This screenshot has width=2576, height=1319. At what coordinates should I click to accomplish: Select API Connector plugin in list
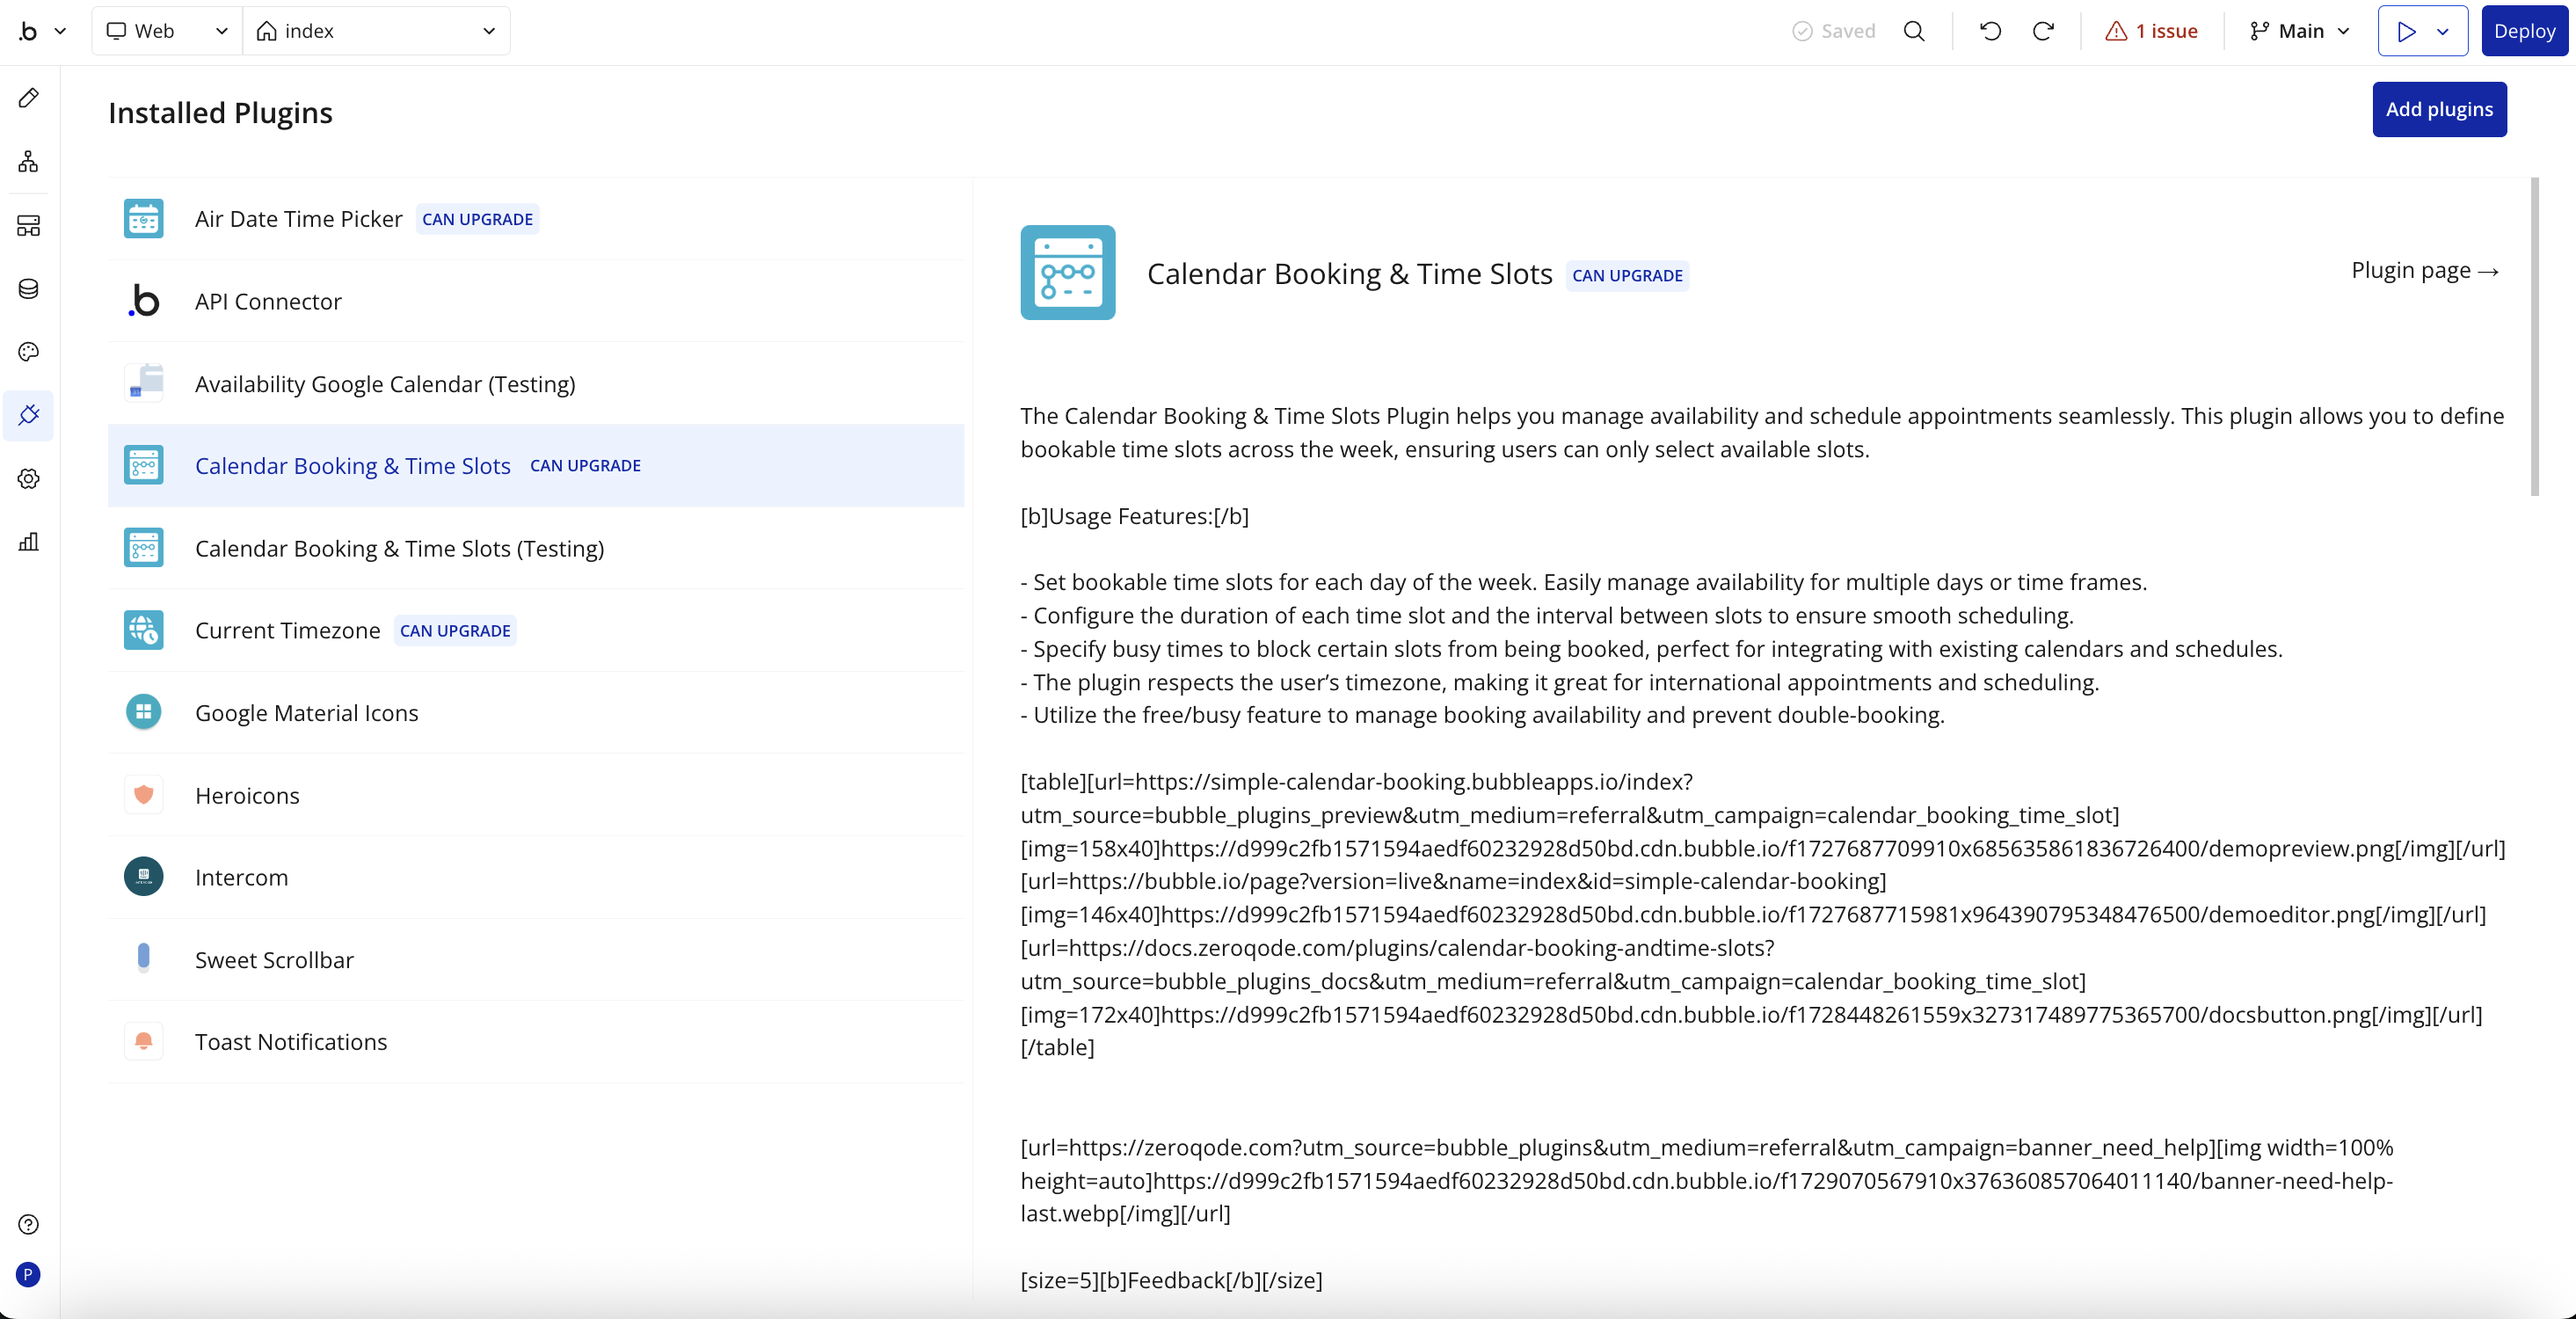pos(268,301)
